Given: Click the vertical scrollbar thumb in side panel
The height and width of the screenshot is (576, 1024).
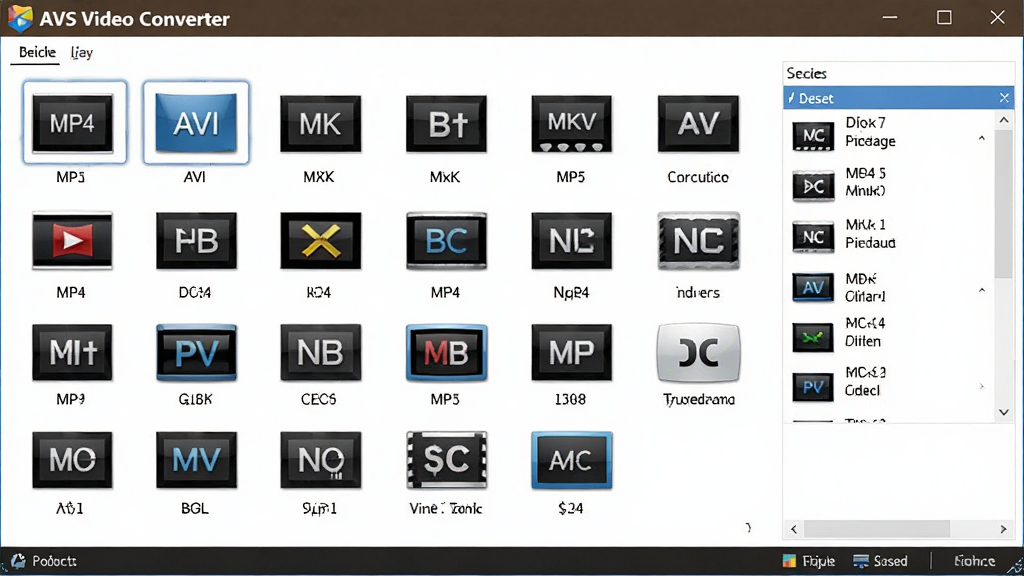Looking at the screenshot, I should click(x=1004, y=202).
